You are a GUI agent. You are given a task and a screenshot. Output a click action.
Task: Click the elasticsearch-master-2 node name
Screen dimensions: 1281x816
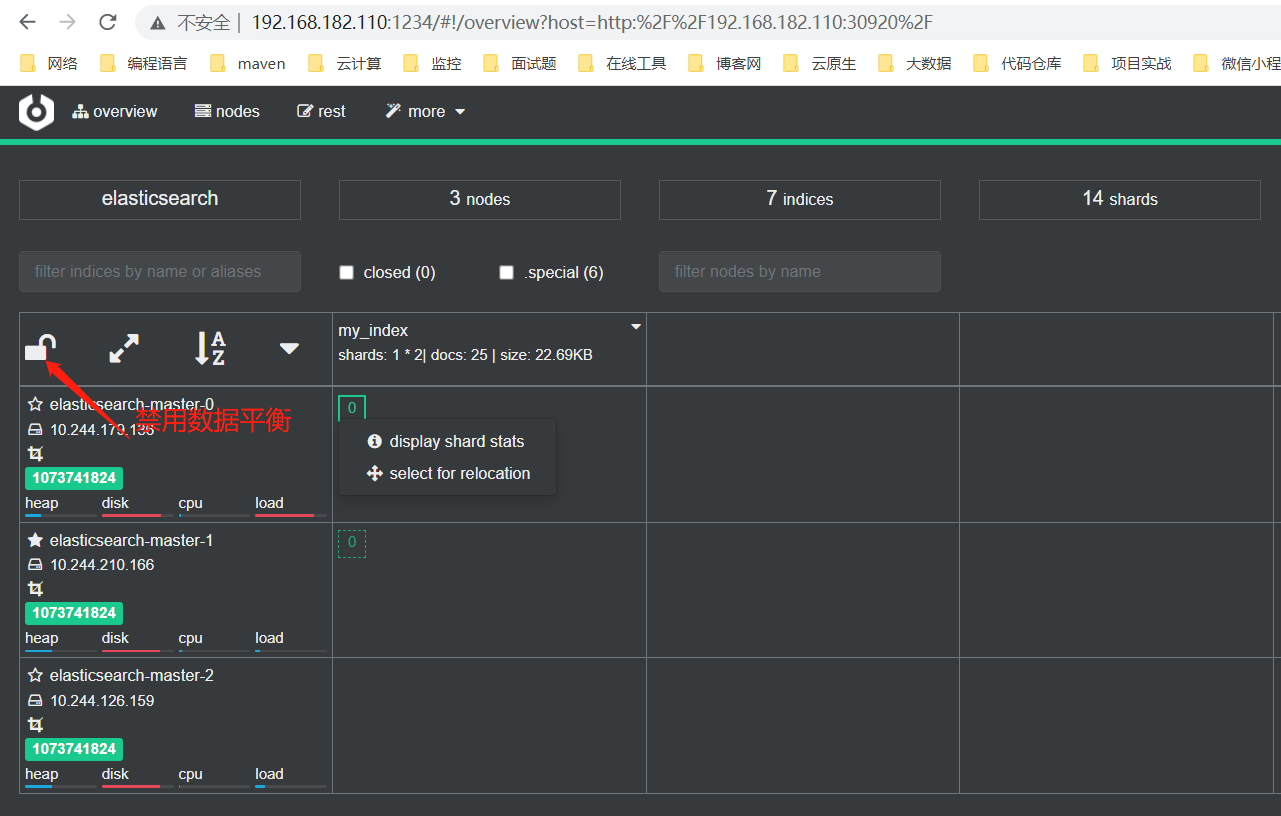131,675
